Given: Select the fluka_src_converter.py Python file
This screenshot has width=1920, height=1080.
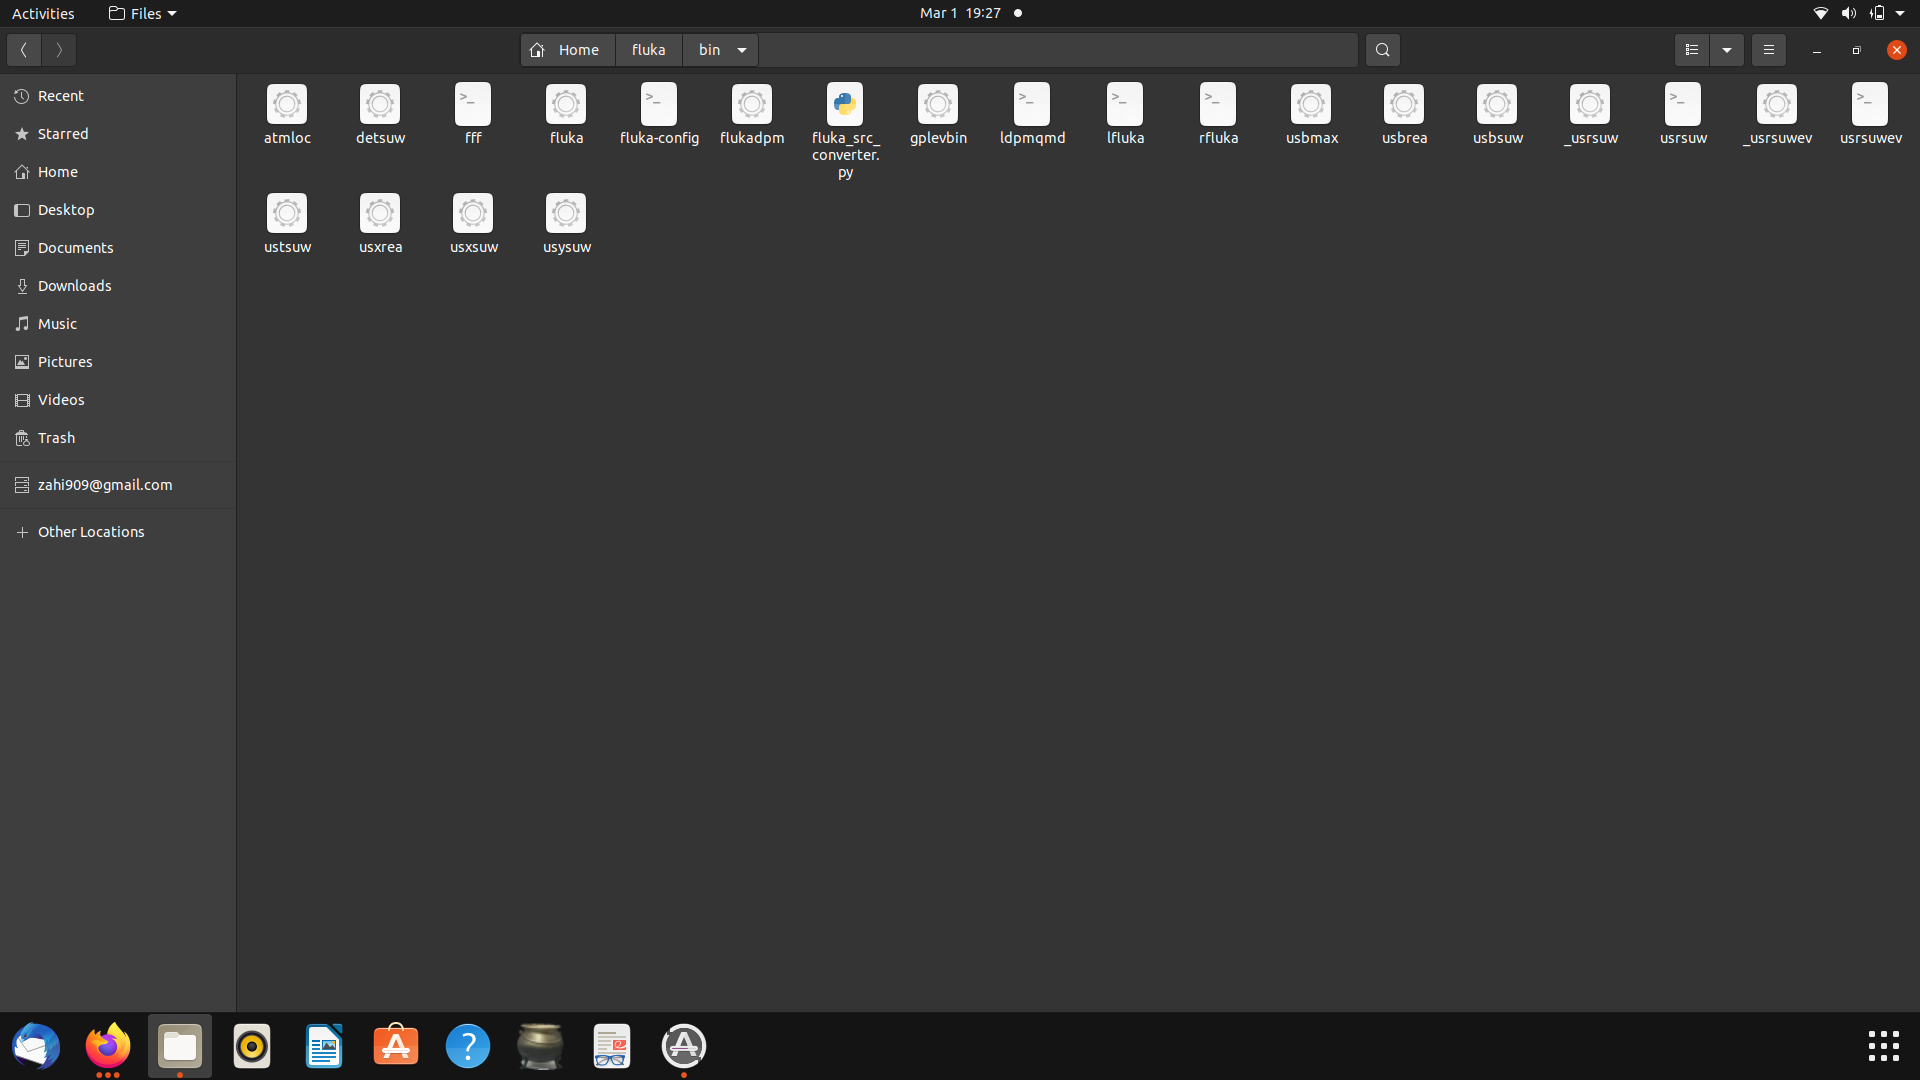Looking at the screenshot, I should 845,104.
